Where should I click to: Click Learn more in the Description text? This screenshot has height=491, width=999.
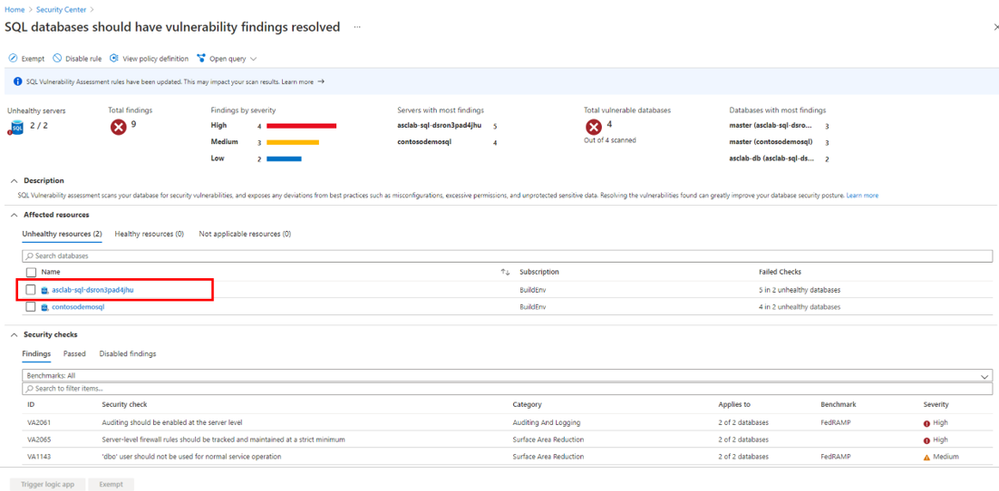[862, 196]
